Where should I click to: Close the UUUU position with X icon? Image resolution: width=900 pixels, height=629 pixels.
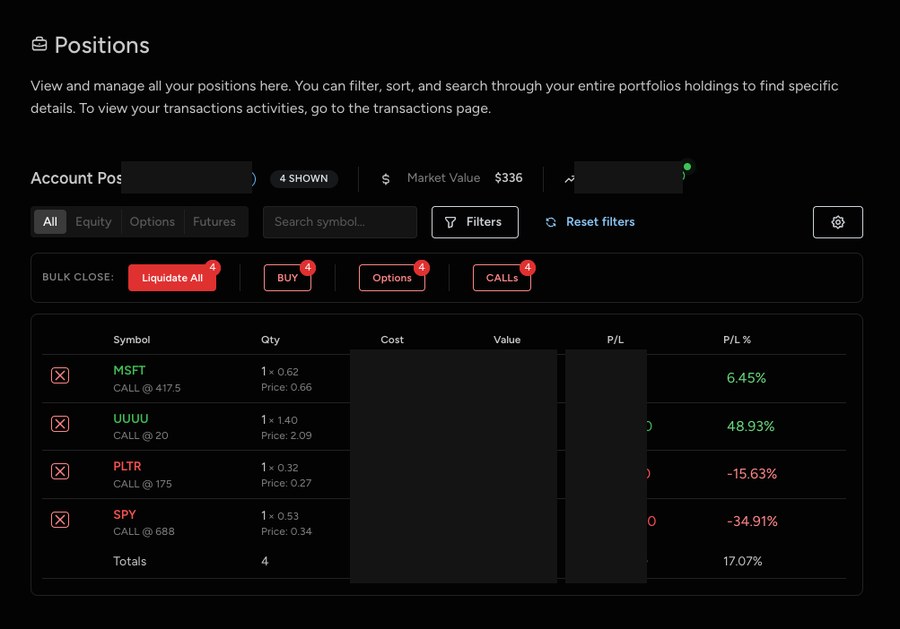[60, 423]
